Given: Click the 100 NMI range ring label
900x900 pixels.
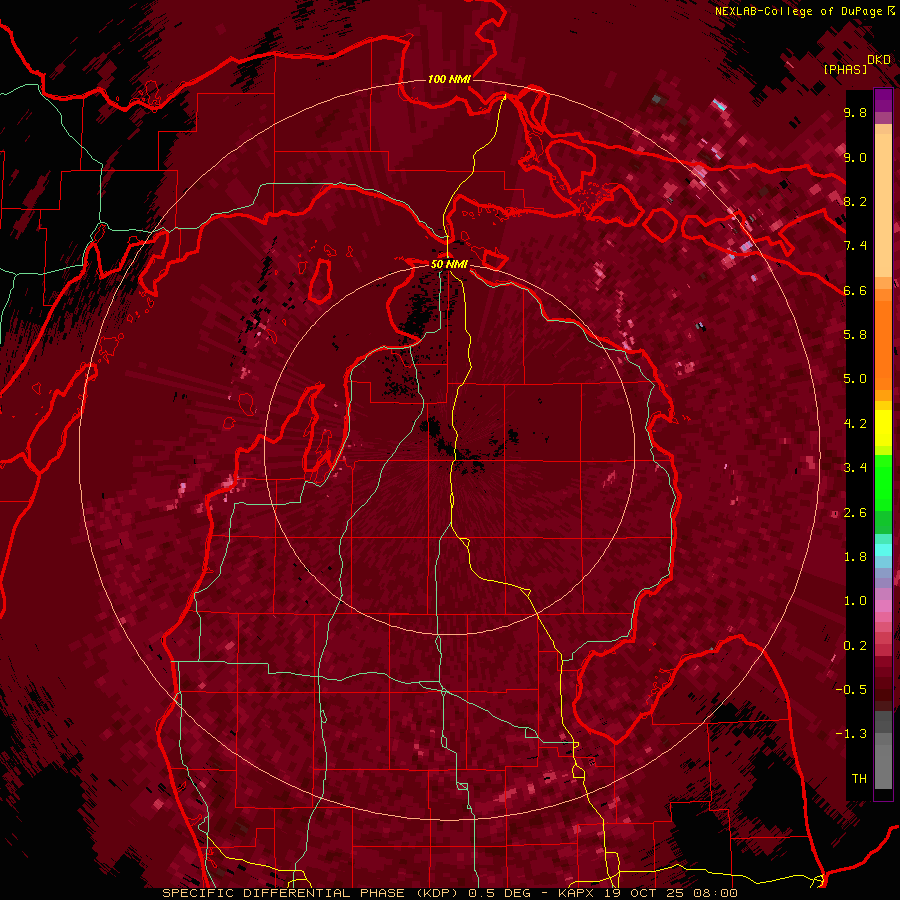Looking at the screenshot, I should click(x=449, y=79).
